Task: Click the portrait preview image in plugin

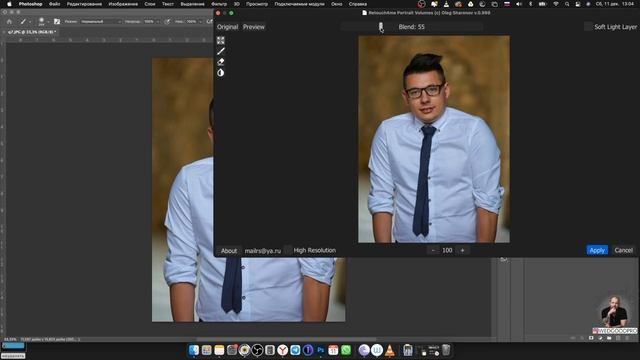Action: 434,139
